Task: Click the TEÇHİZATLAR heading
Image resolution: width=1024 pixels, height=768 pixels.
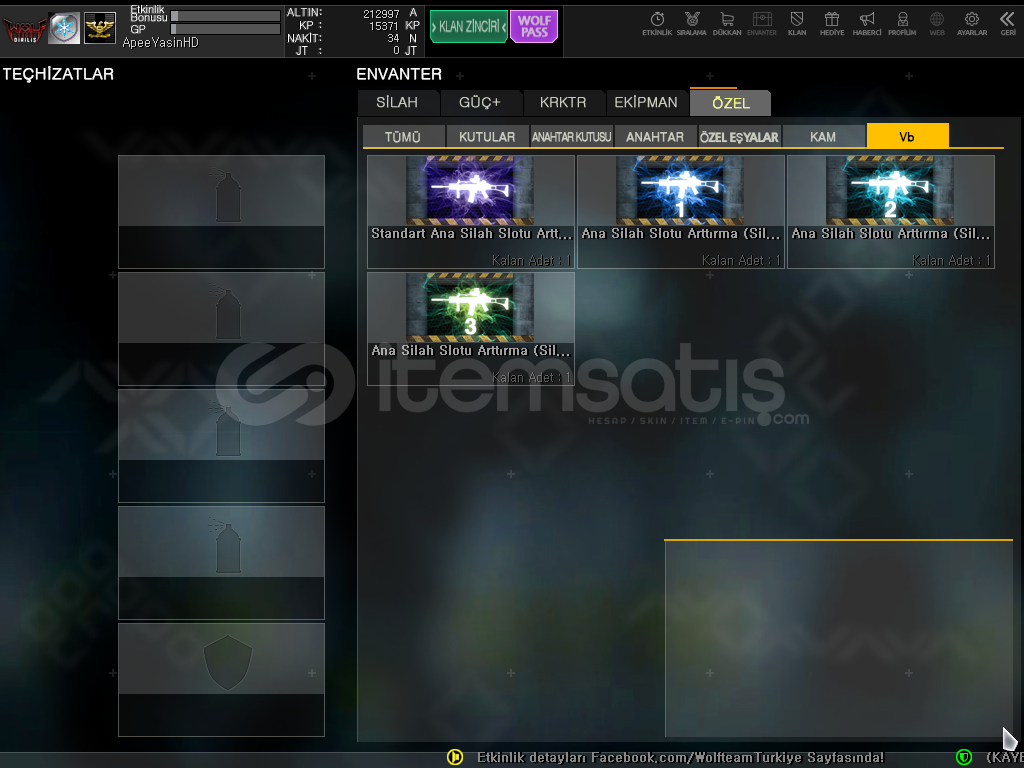Action: [58, 74]
